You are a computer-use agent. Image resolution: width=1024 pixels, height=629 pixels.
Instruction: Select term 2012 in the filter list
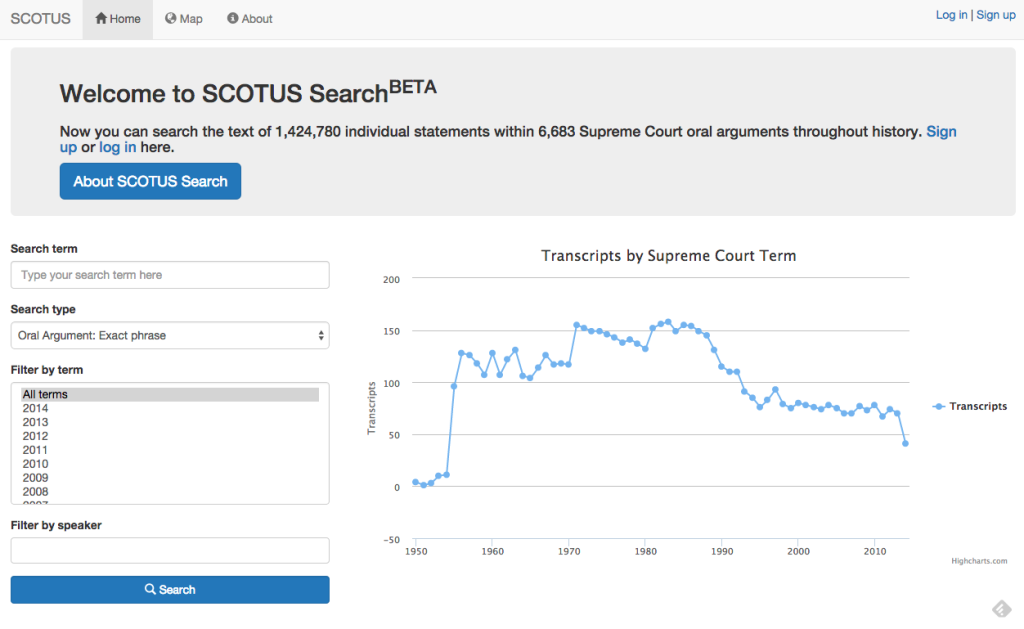pyautogui.click(x=170, y=436)
